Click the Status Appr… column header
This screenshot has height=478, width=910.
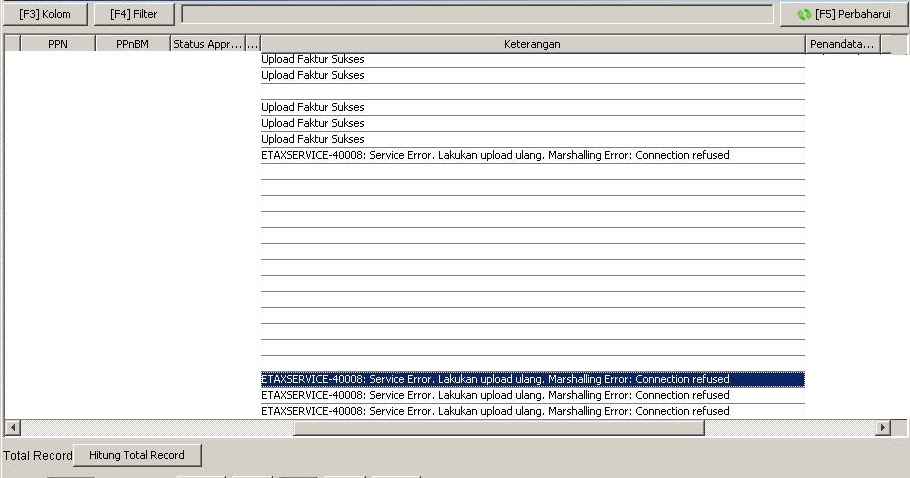tap(207, 44)
